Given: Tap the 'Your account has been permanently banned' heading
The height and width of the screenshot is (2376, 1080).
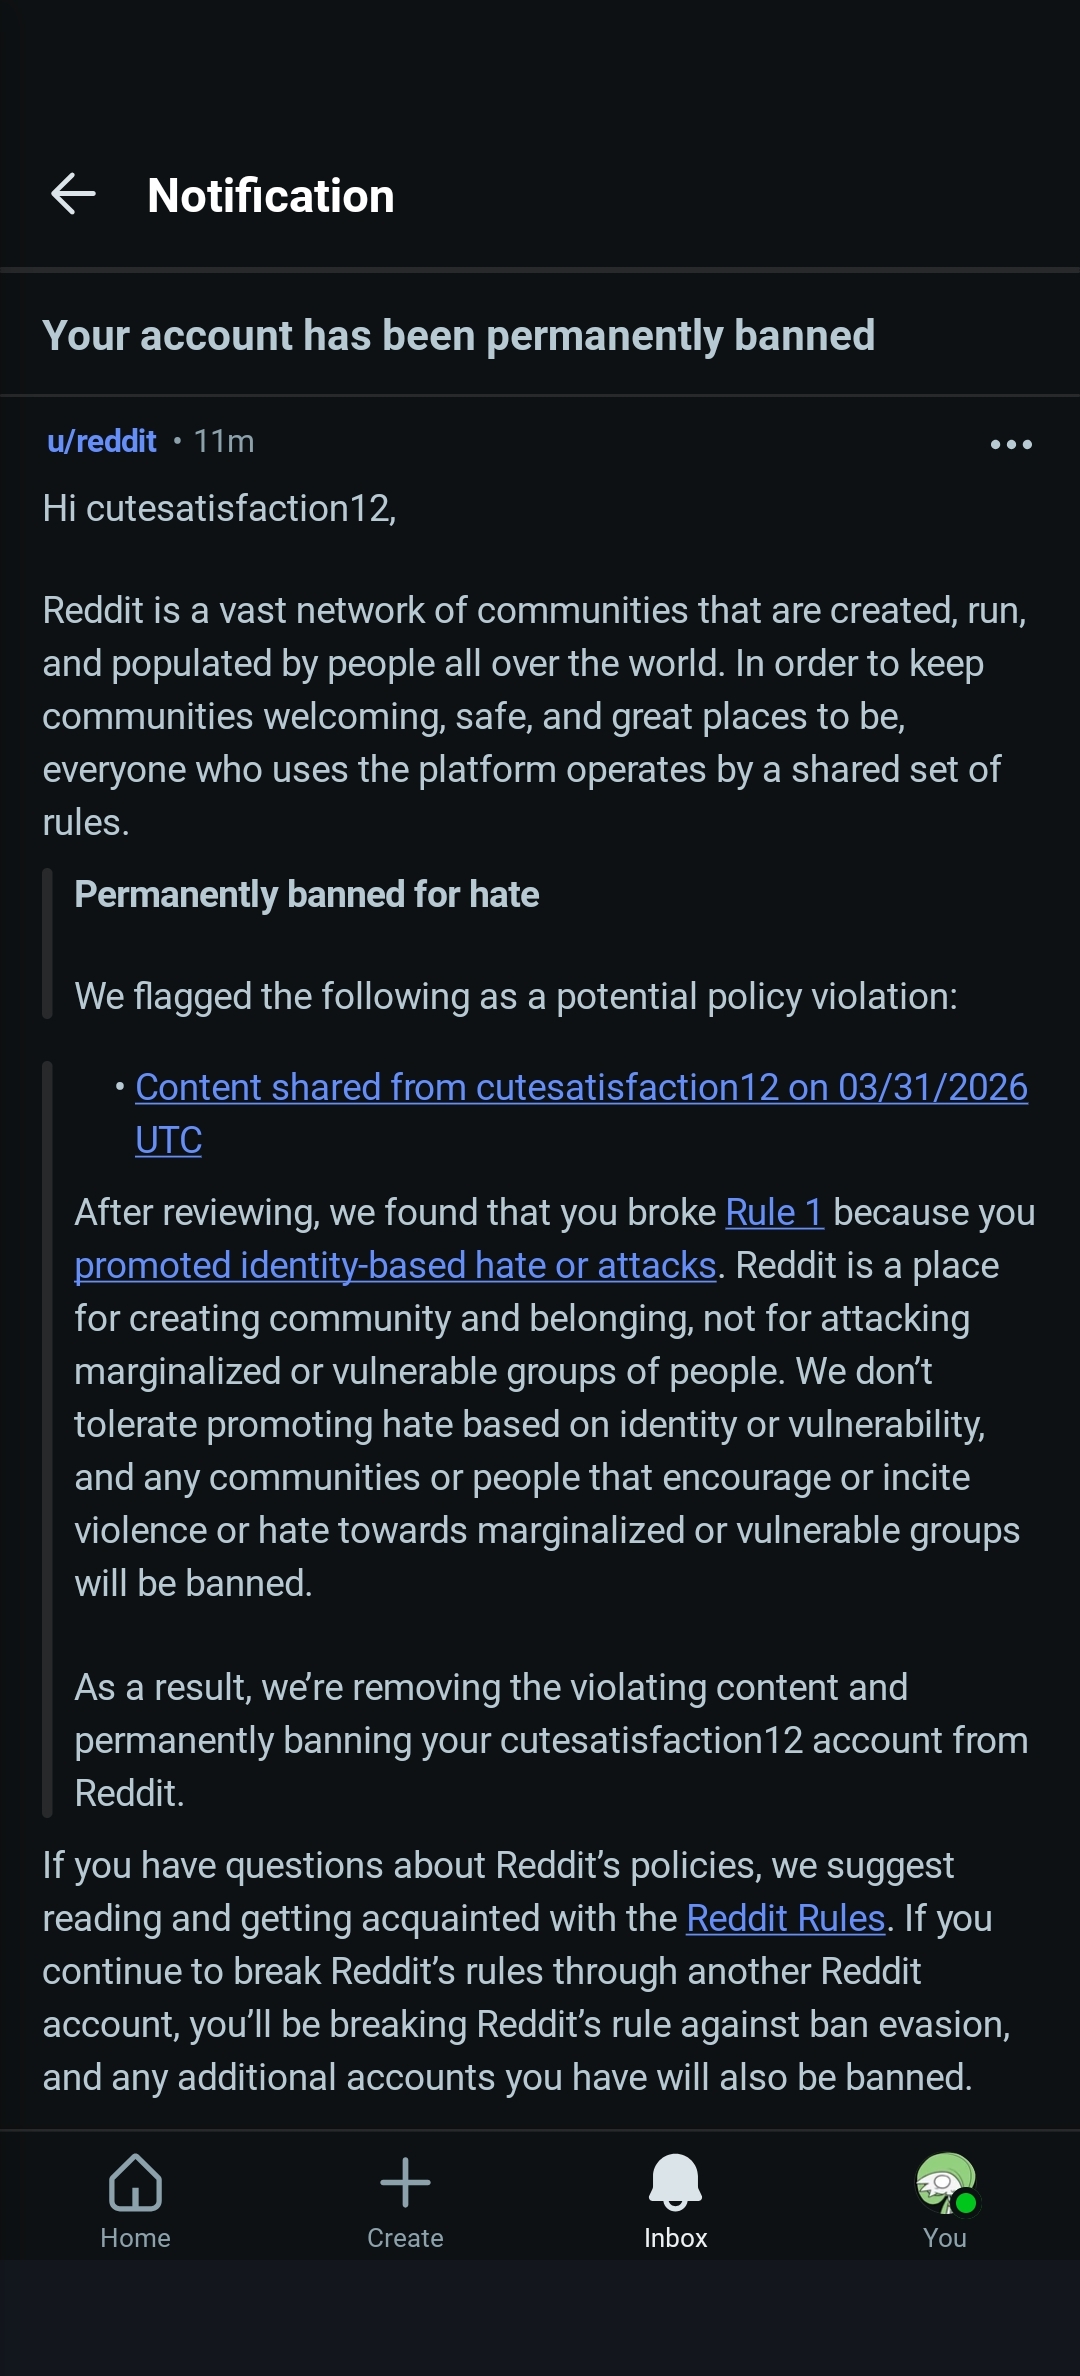Looking at the screenshot, I should (x=458, y=335).
